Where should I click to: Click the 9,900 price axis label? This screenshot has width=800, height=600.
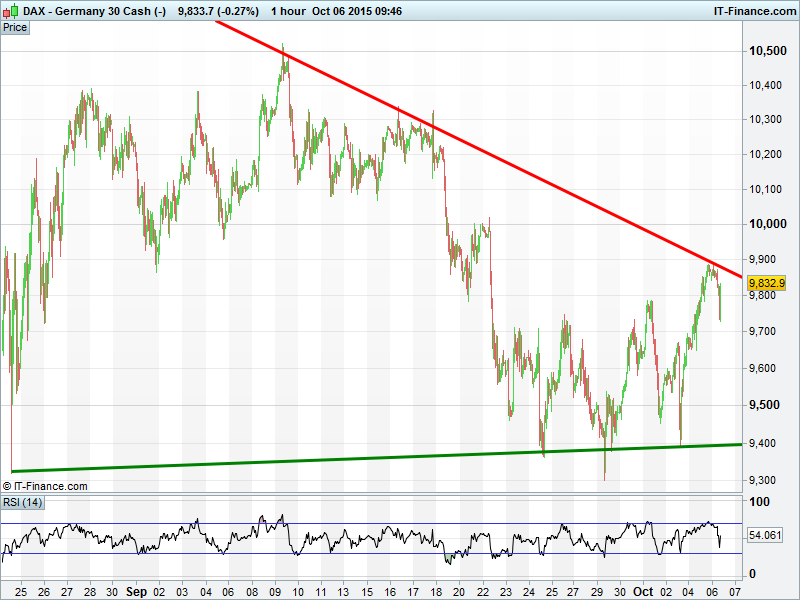pos(762,259)
